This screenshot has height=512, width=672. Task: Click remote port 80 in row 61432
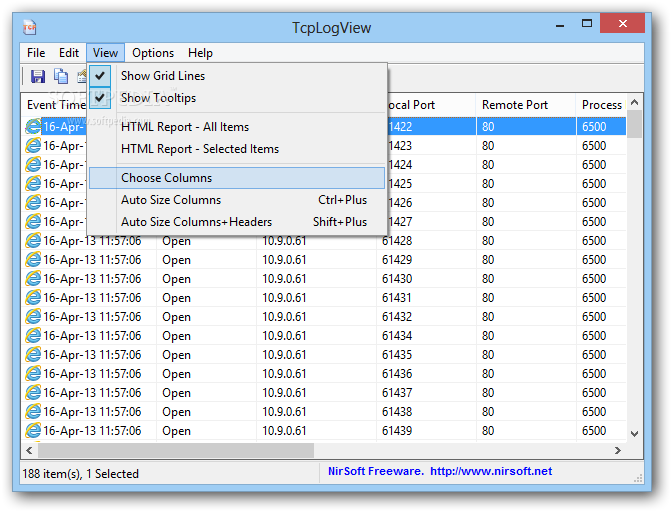click(x=488, y=317)
